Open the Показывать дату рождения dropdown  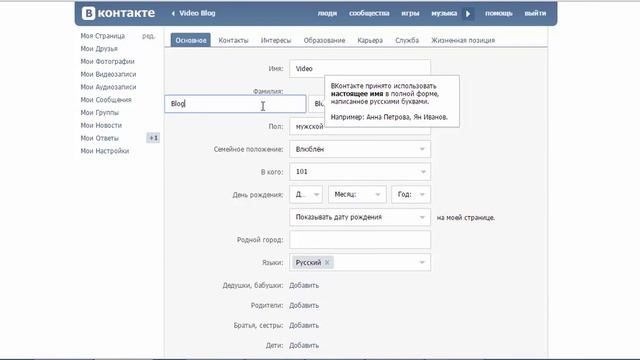click(x=360, y=217)
